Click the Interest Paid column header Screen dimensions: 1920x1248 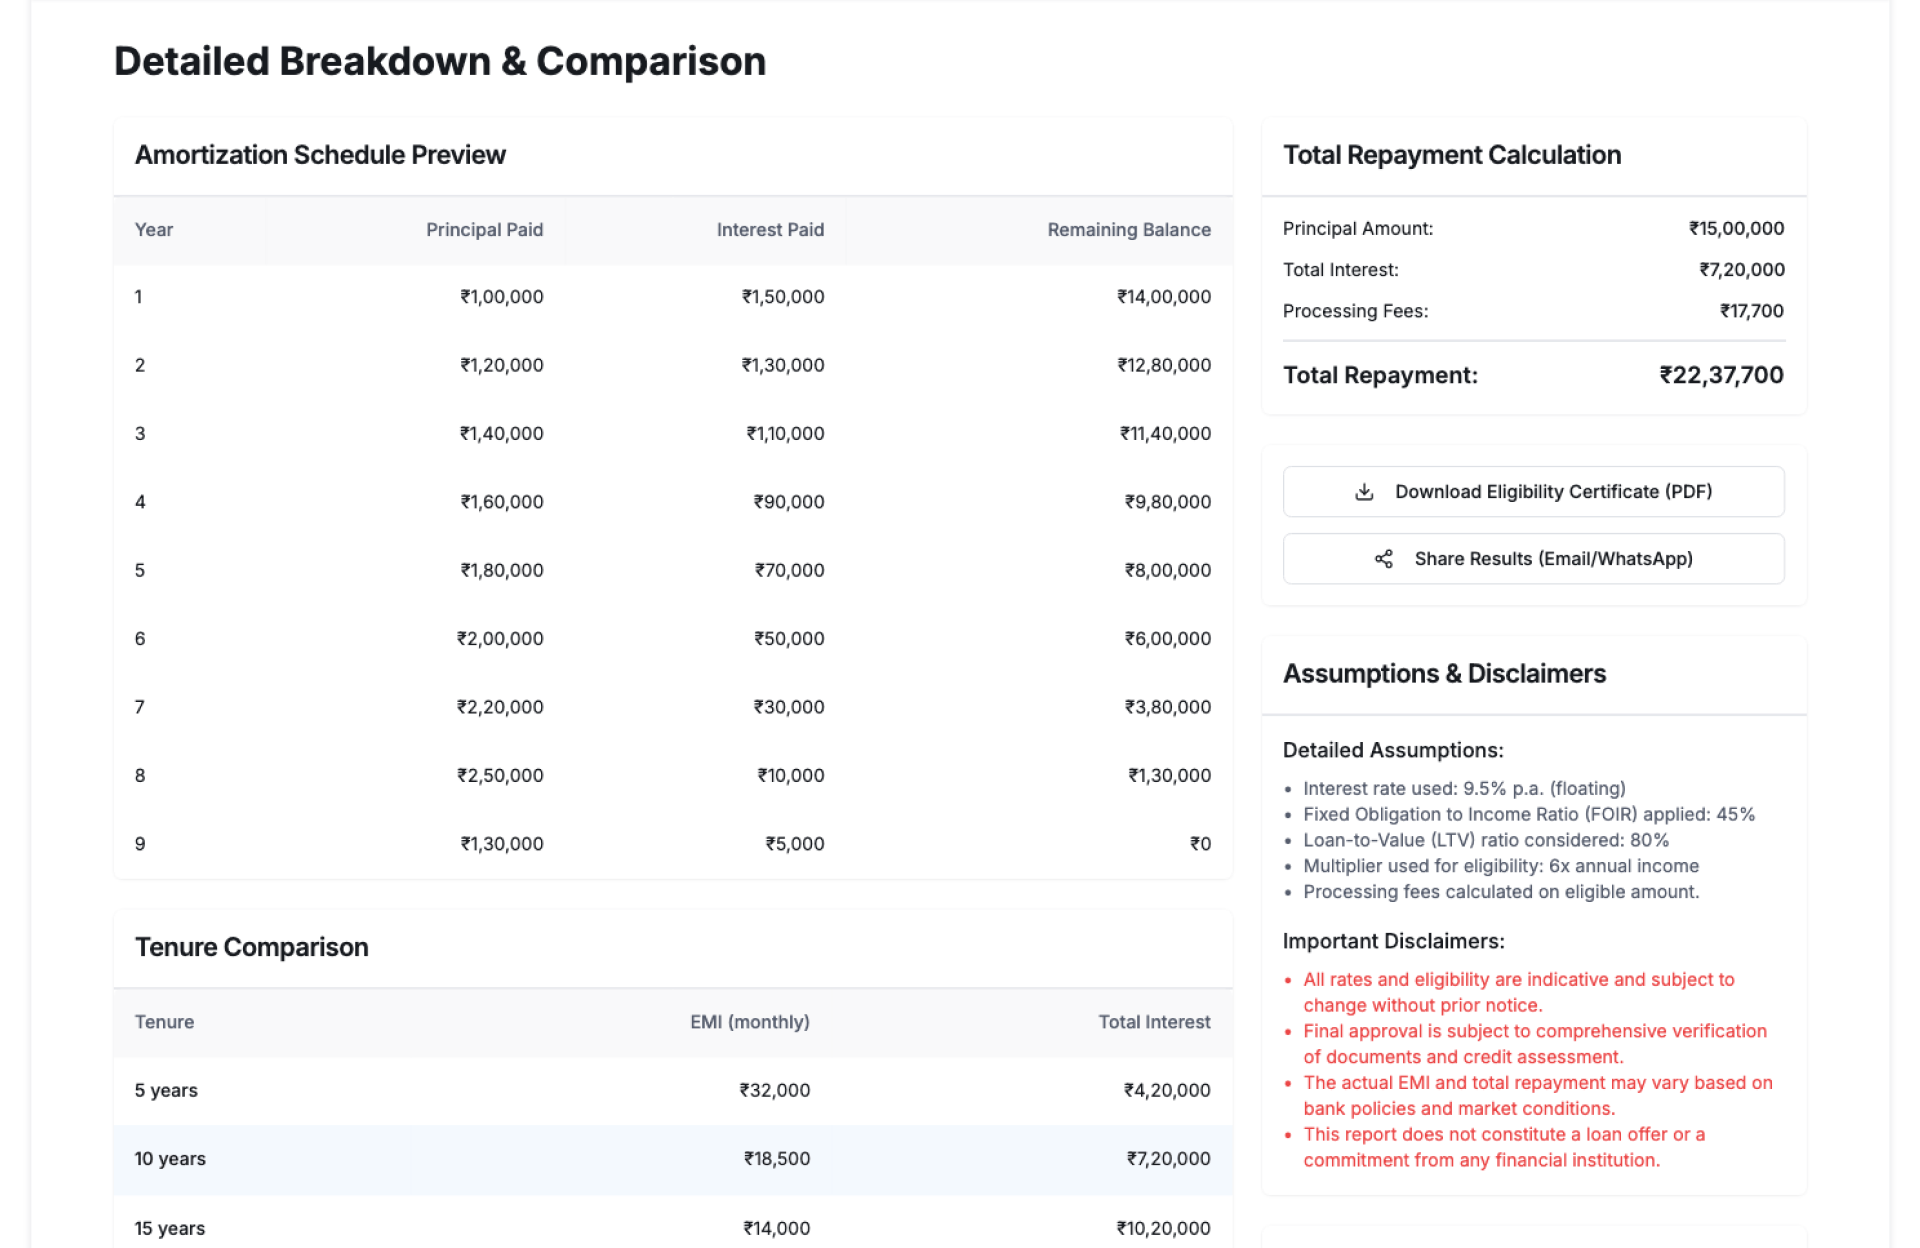[x=770, y=230]
